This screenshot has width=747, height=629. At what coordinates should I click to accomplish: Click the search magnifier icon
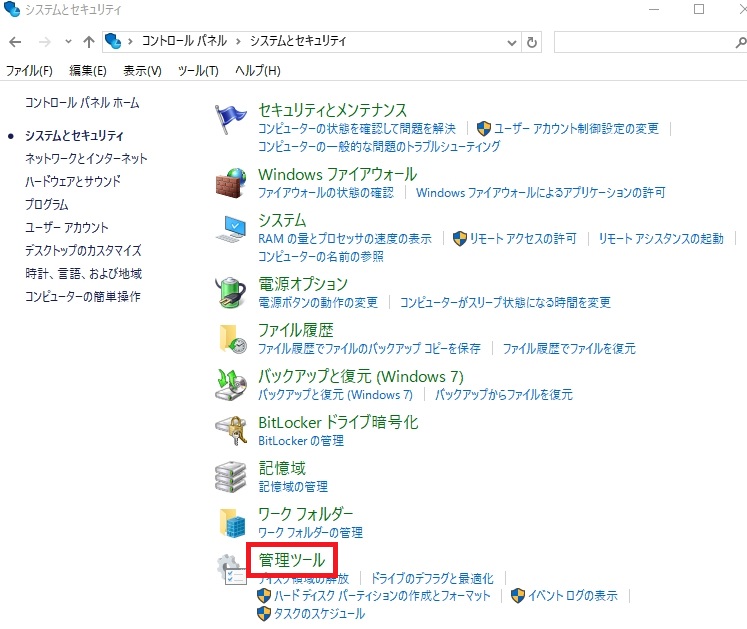point(740,42)
